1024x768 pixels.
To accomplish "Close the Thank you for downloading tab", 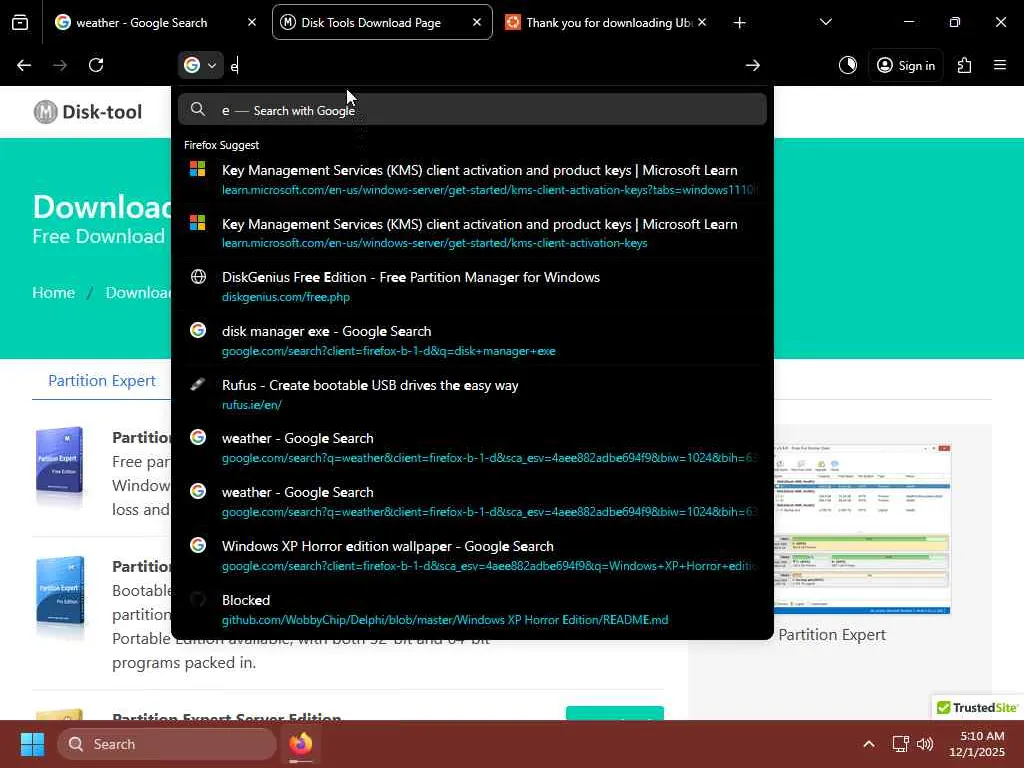I will 702,22.
